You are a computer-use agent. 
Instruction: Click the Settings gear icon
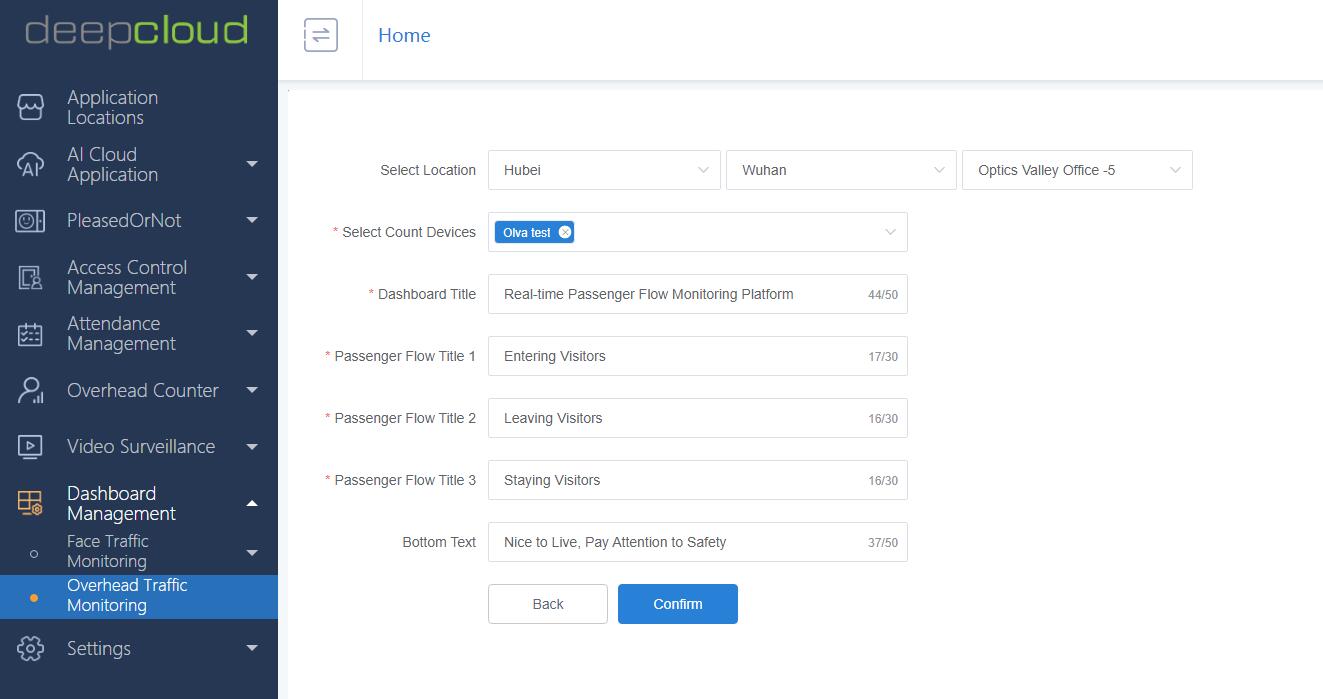31,648
